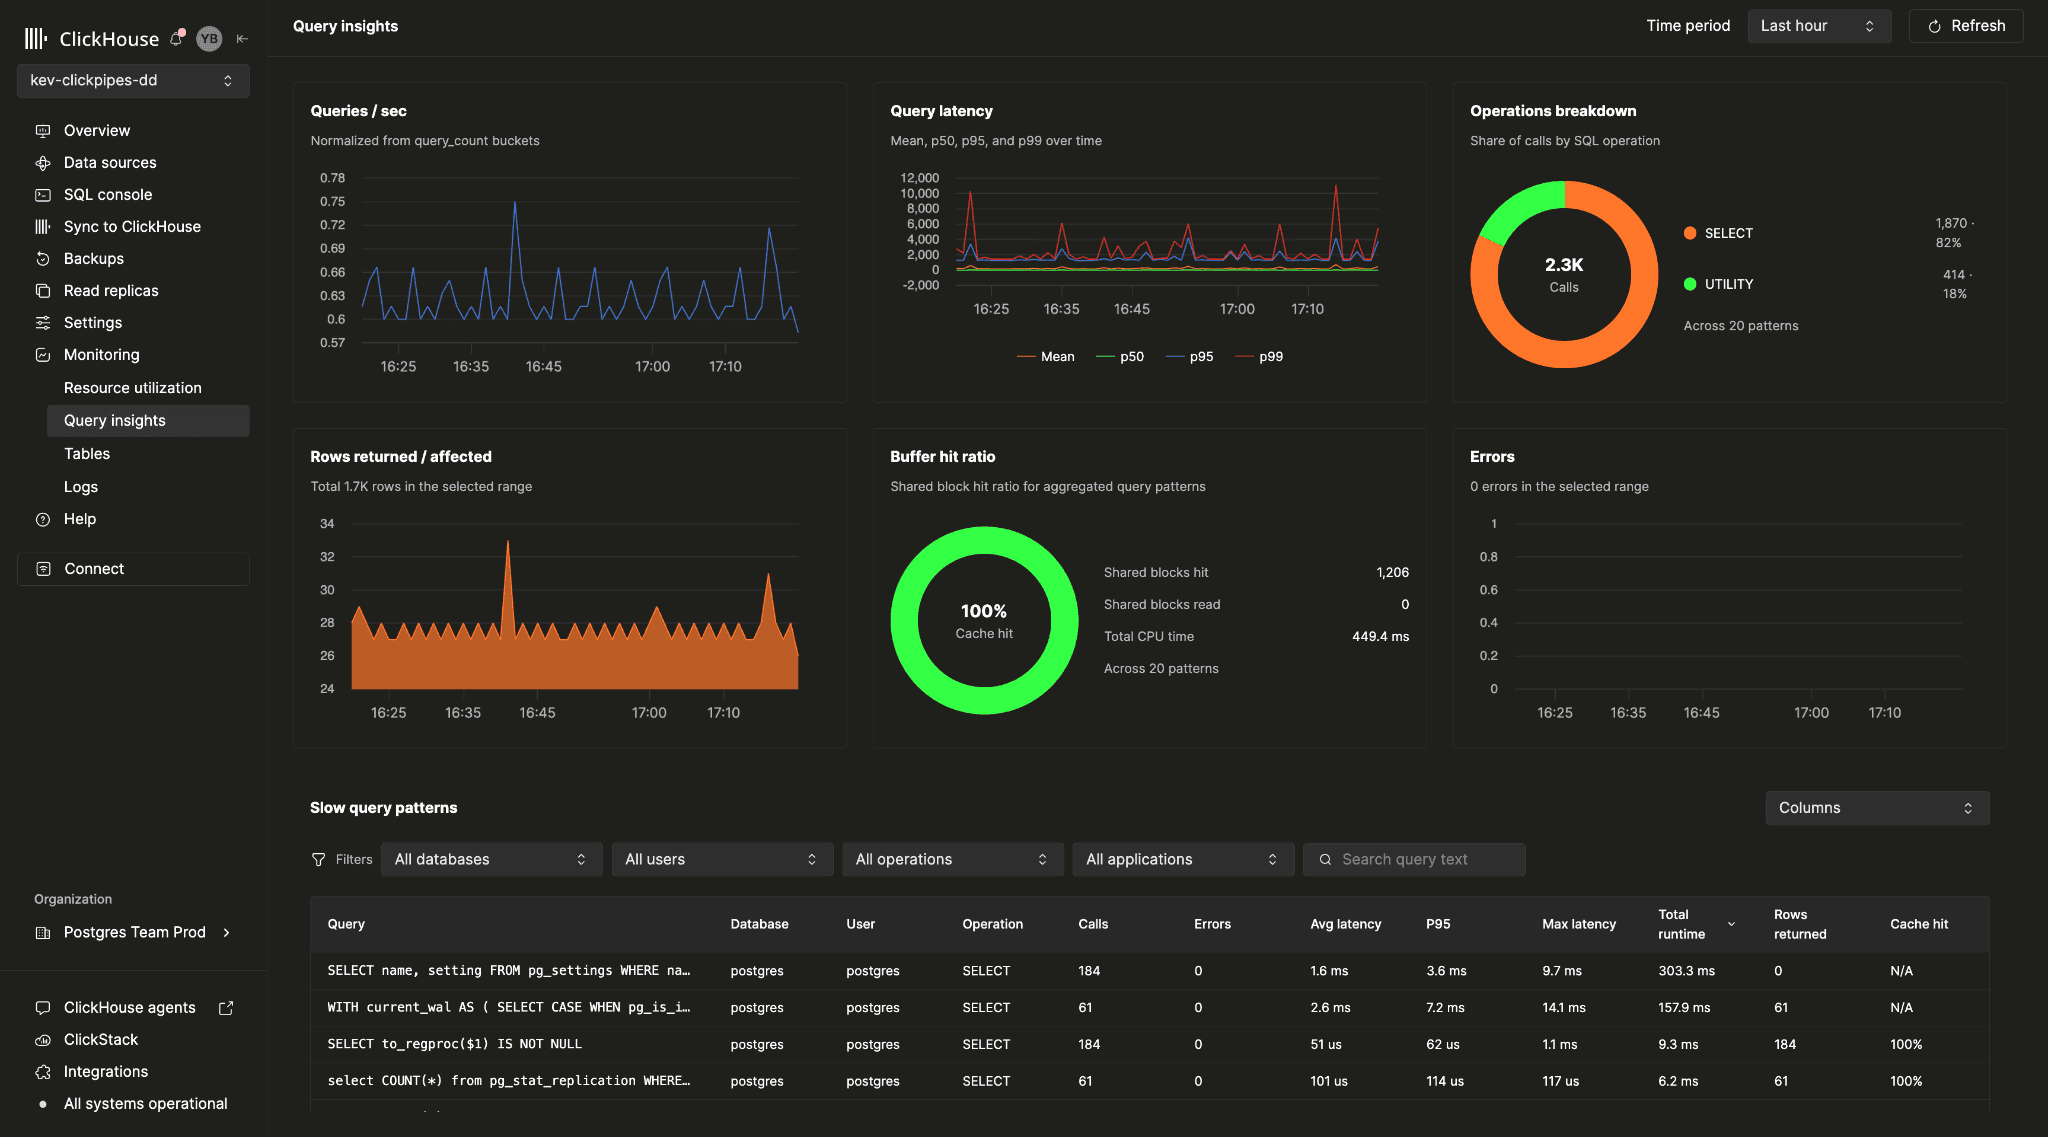Open the Logs page
The image size is (2048, 1137).
coord(81,487)
